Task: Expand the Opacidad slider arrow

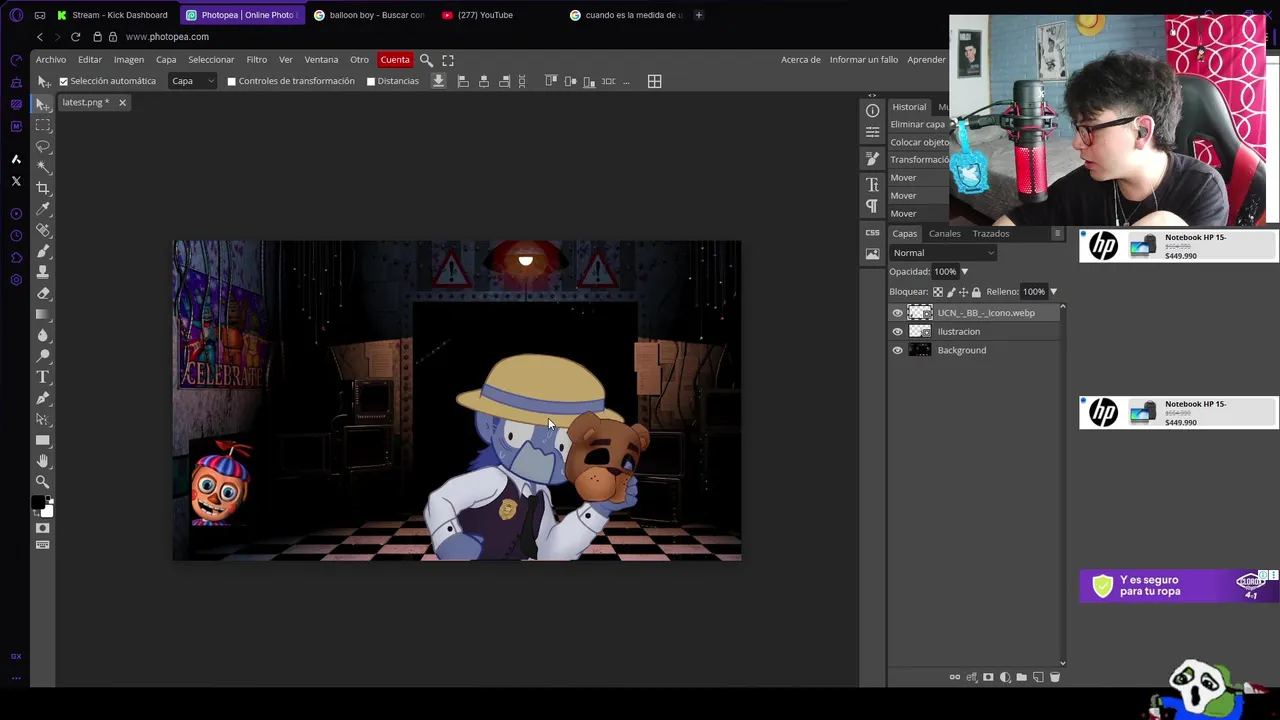Action: (964, 272)
